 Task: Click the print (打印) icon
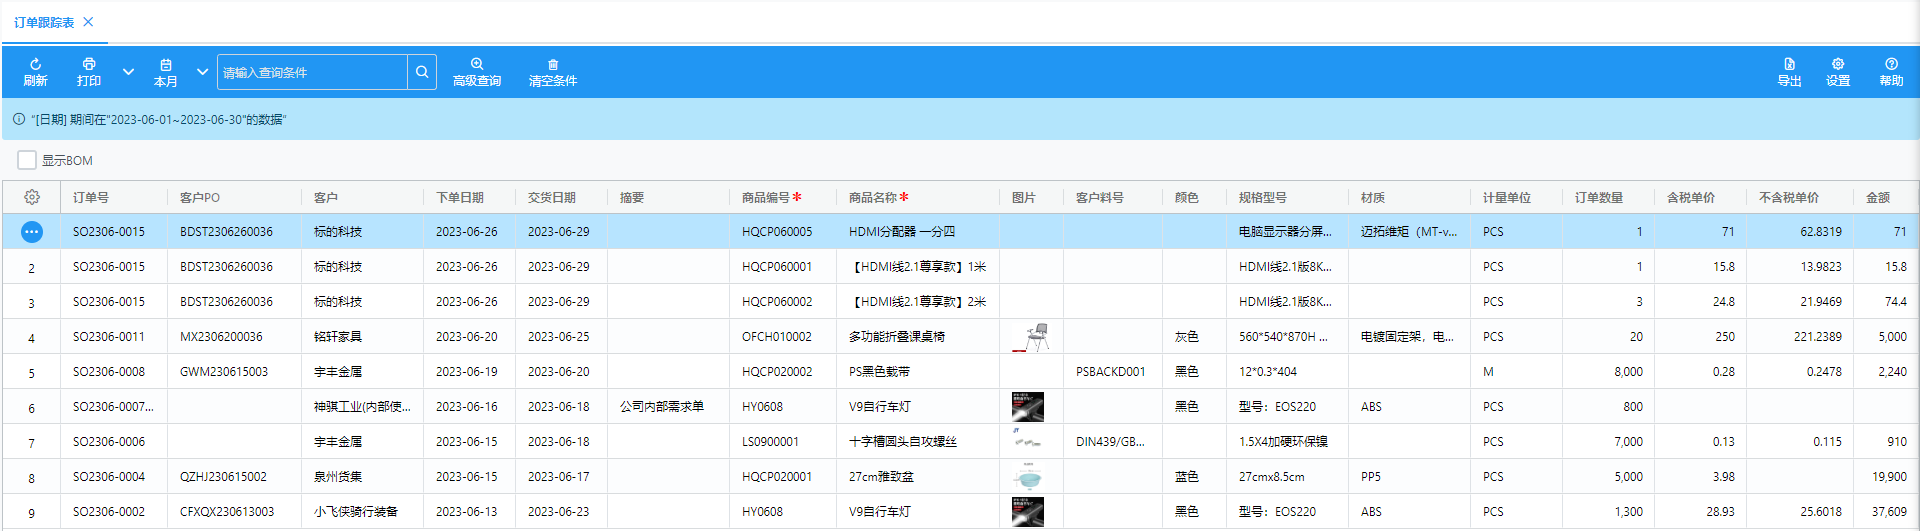(89, 65)
